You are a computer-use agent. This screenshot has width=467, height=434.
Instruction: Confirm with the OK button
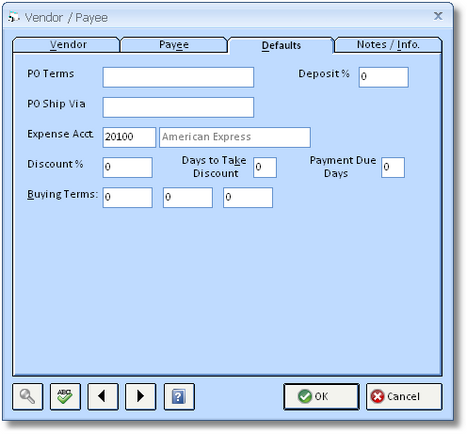pos(321,396)
